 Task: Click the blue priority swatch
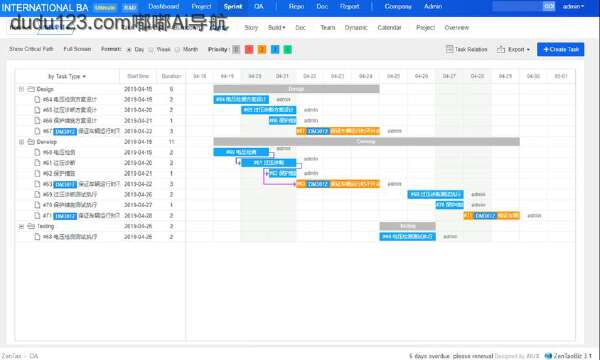click(275, 49)
